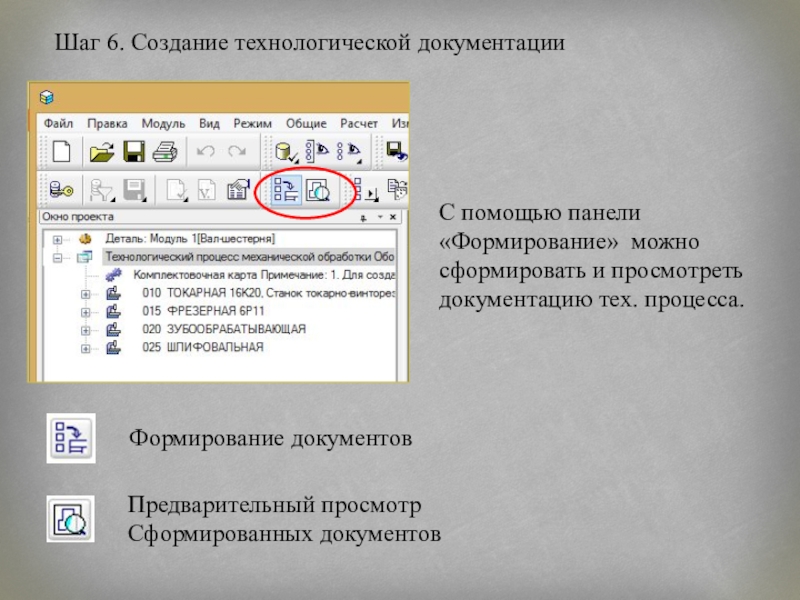Save with the floppy disk icon
The image size is (800, 600).
[x=134, y=152]
